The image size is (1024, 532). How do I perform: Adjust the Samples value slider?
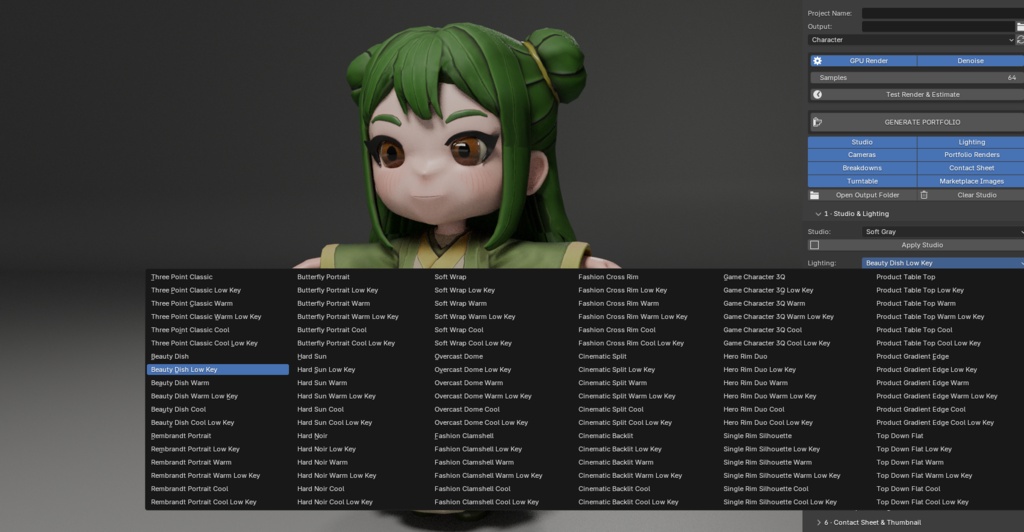pos(916,78)
